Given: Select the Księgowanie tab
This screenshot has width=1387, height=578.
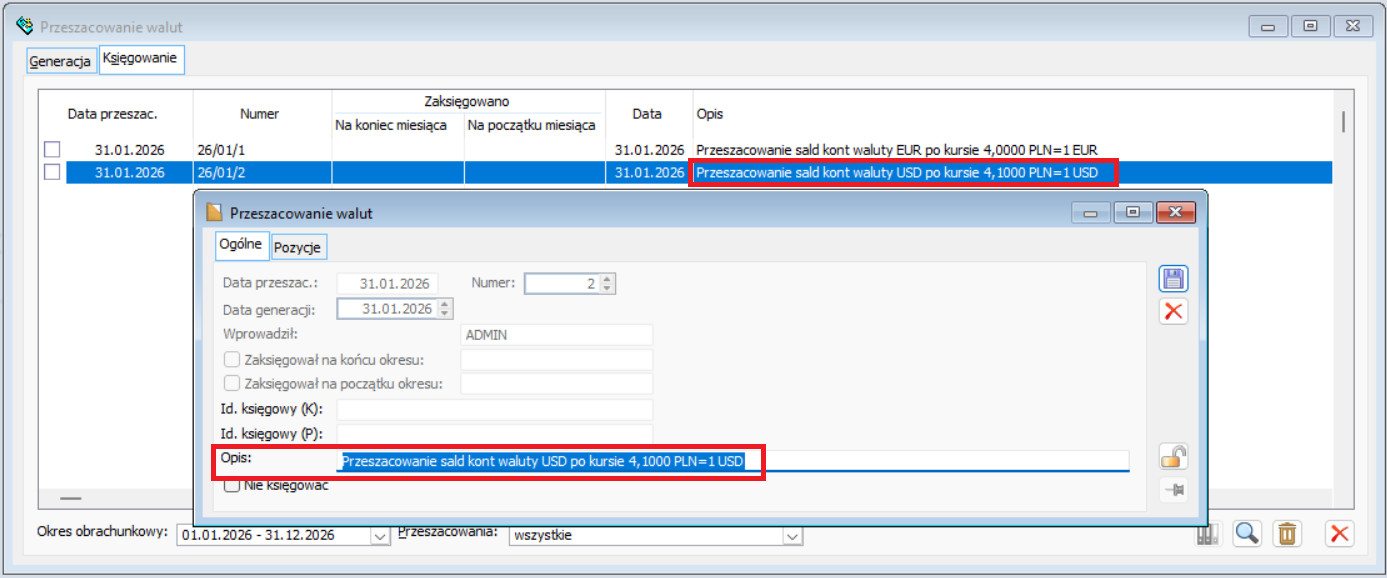Looking at the screenshot, I should 140,59.
